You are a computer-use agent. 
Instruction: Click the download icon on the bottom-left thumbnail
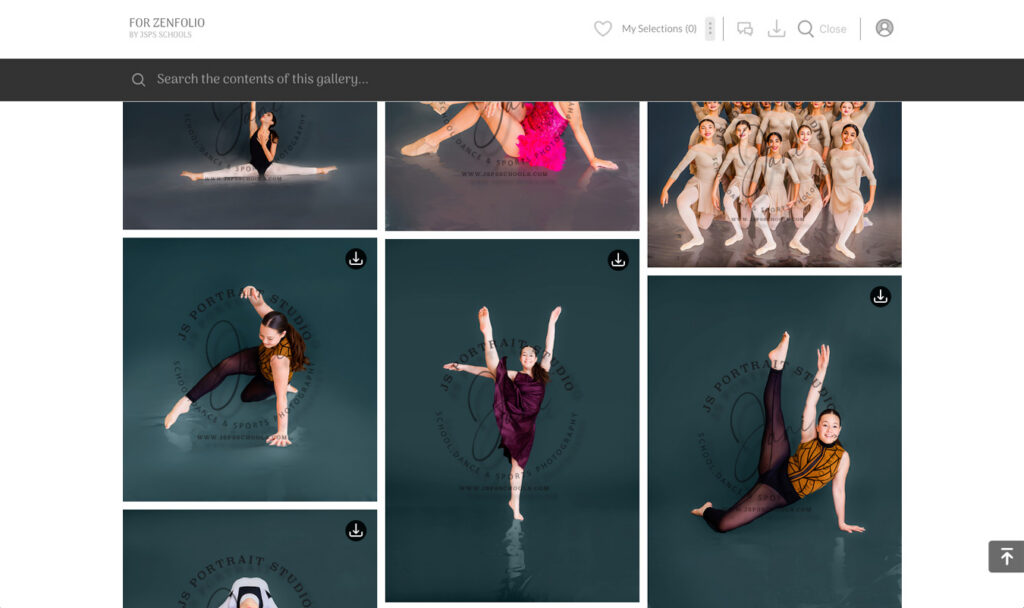coord(355,533)
